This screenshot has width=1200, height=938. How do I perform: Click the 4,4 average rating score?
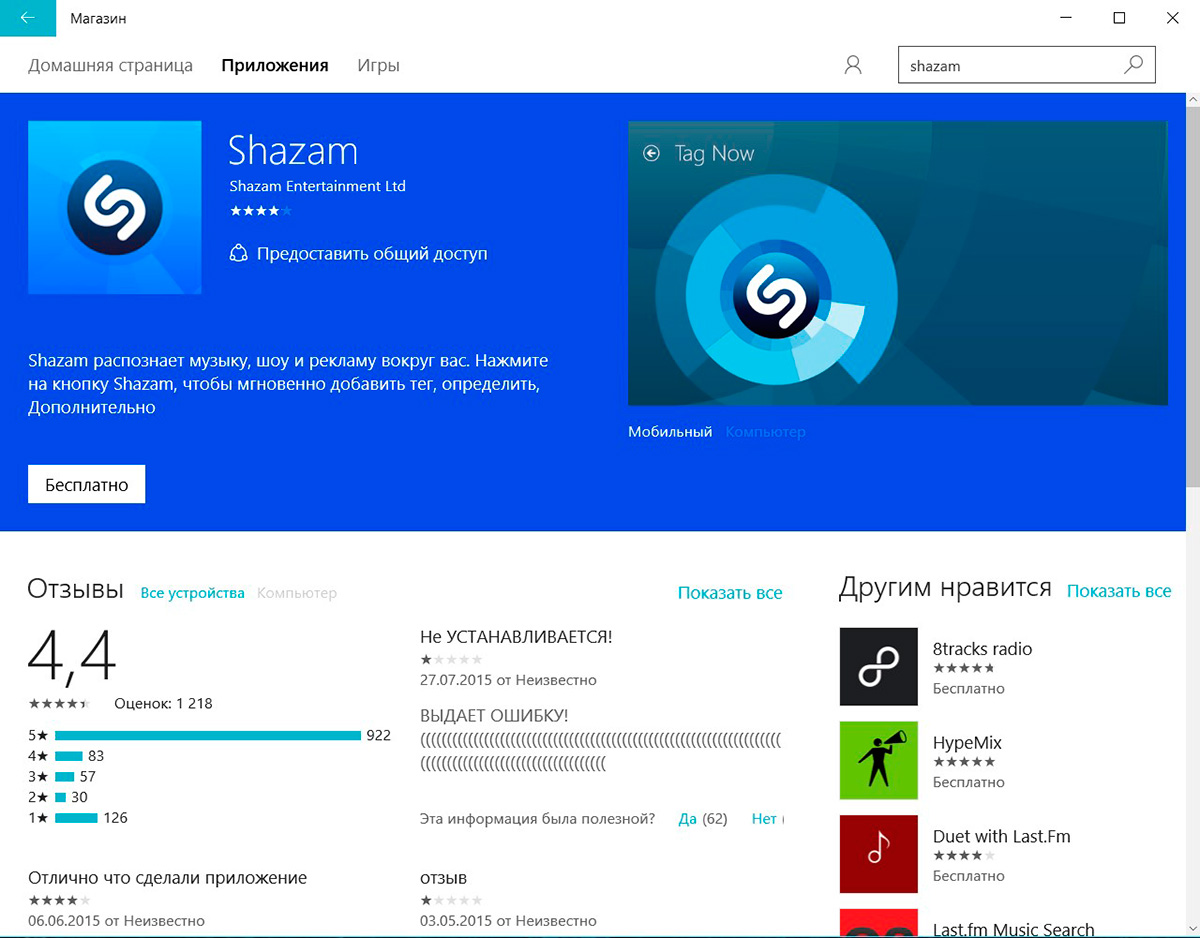72,657
